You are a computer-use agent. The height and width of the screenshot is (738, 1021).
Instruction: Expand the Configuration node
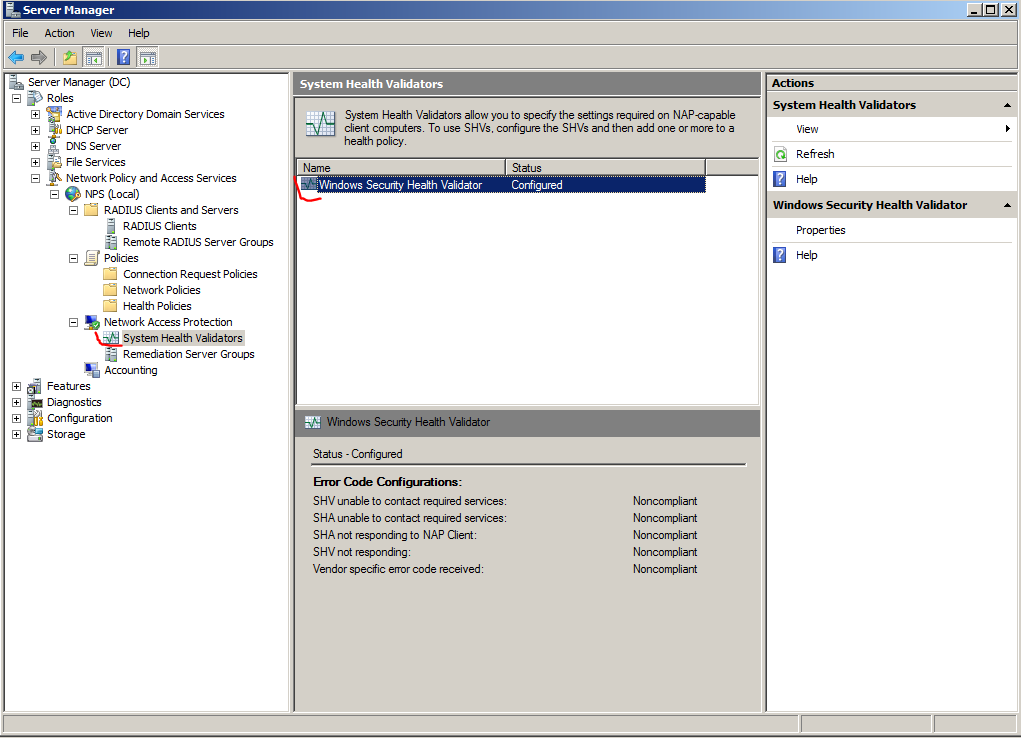point(16,418)
